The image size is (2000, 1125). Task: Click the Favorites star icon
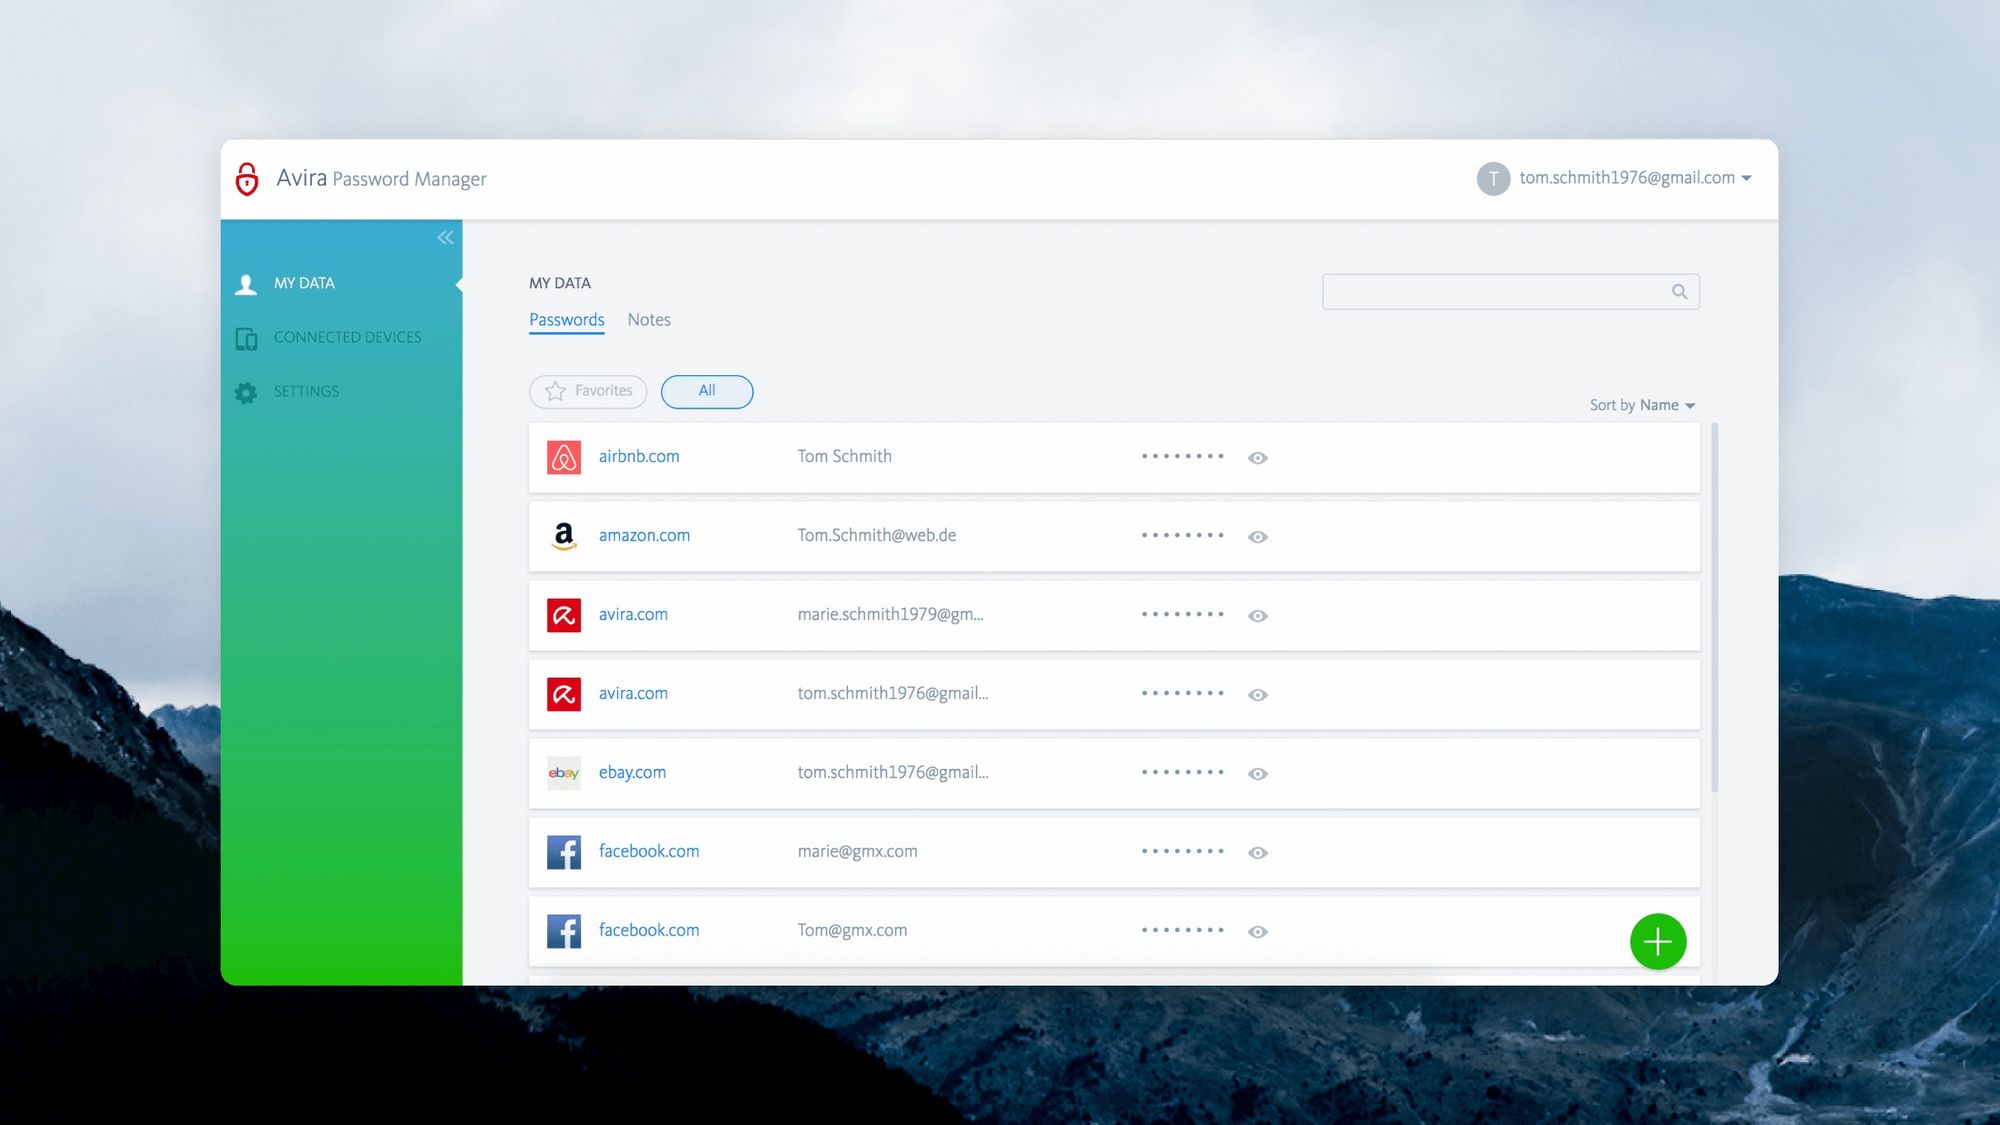point(555,391)
